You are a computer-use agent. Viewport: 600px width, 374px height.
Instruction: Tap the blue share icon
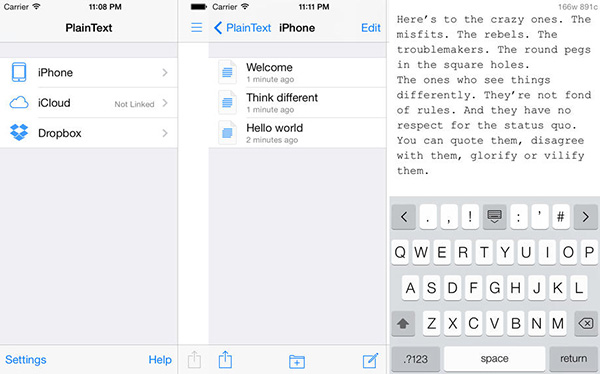(225, 359)
